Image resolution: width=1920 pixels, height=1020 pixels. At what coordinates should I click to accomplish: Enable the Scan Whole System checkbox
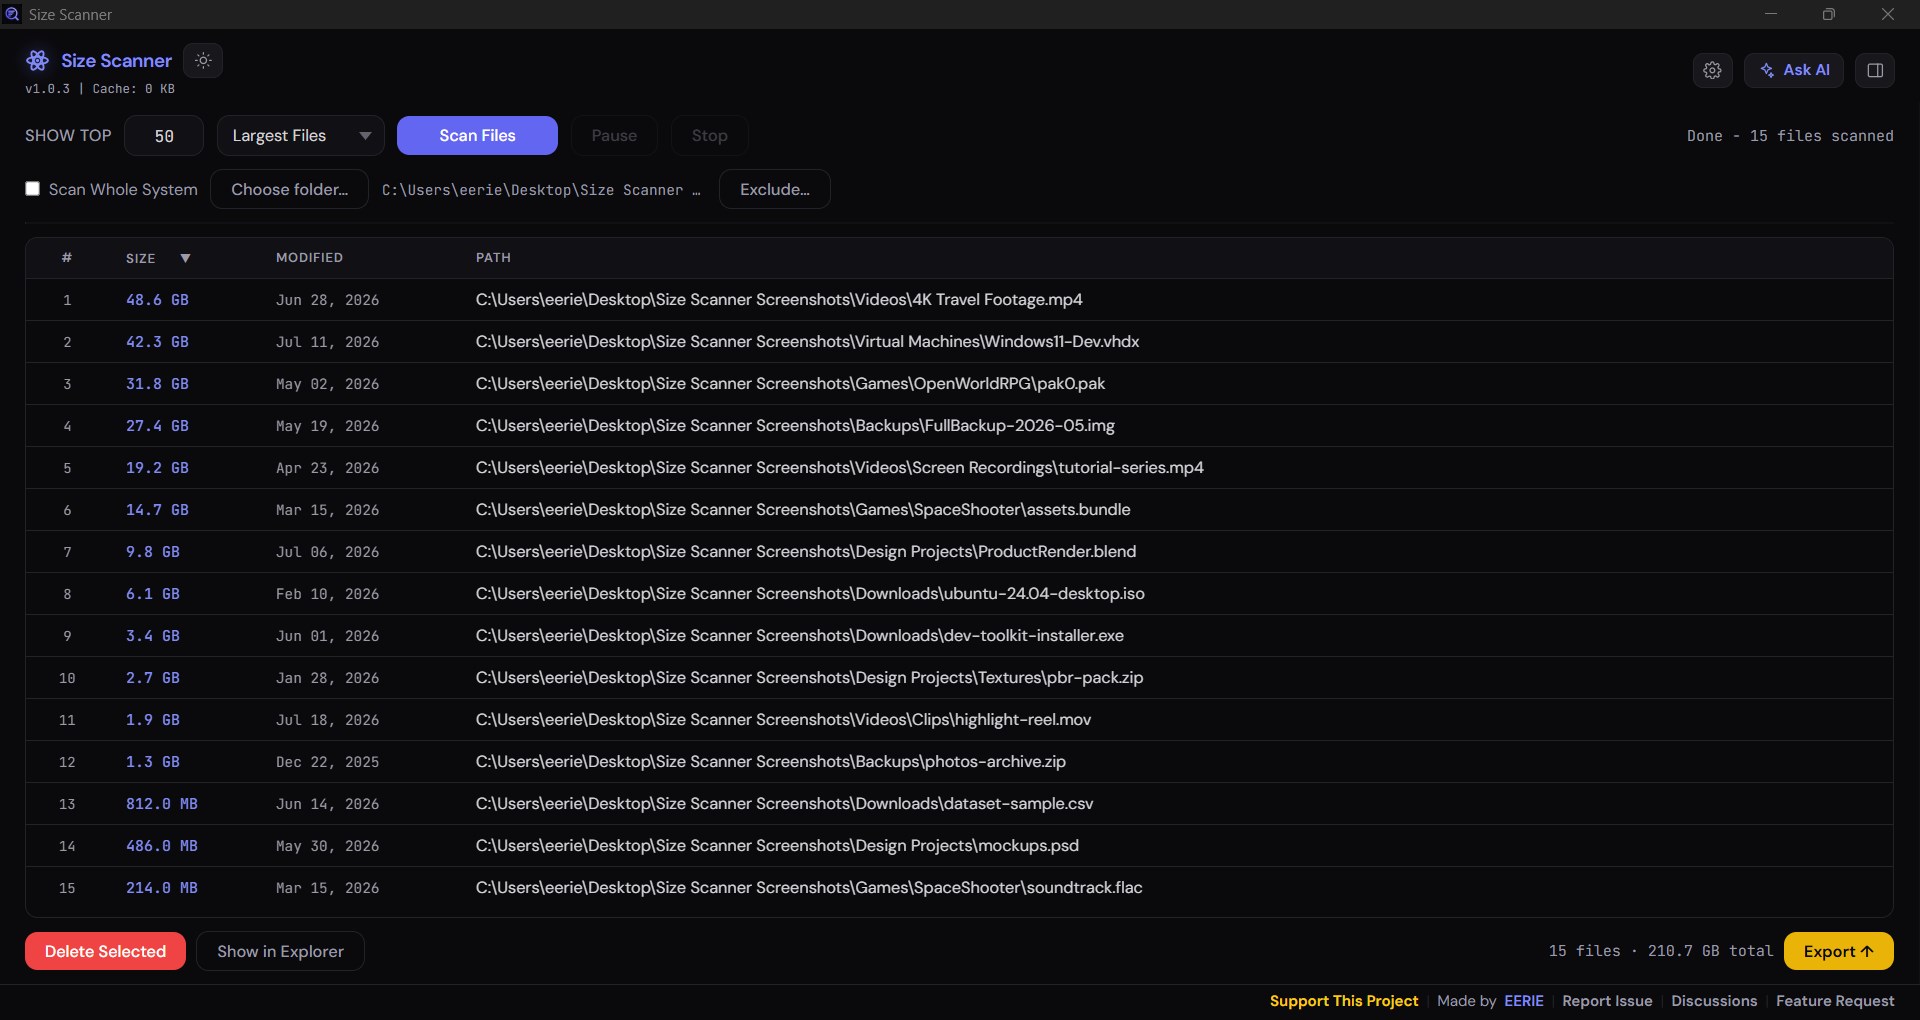[33, 189]
